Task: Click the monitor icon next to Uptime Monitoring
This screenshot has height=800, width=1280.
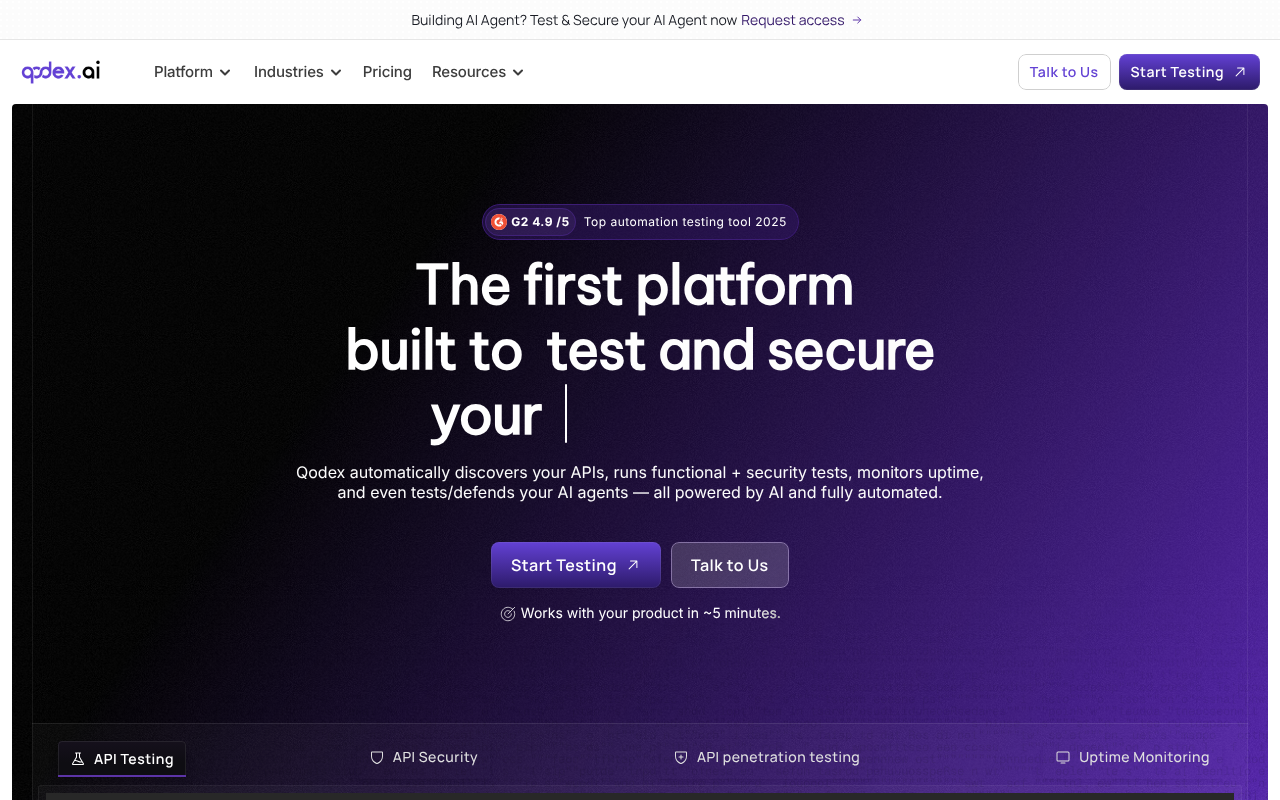Action: tap(1063, 757)
